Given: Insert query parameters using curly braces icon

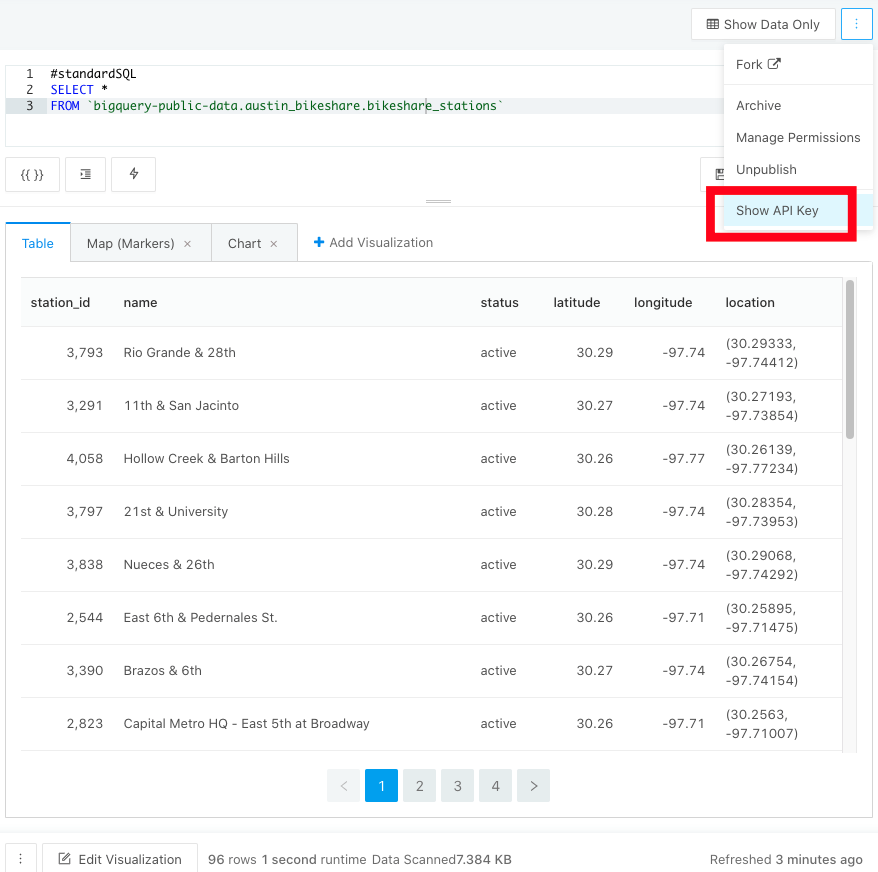Looking at the screenshot, I should pyautogui.click(x=31, y=174).
